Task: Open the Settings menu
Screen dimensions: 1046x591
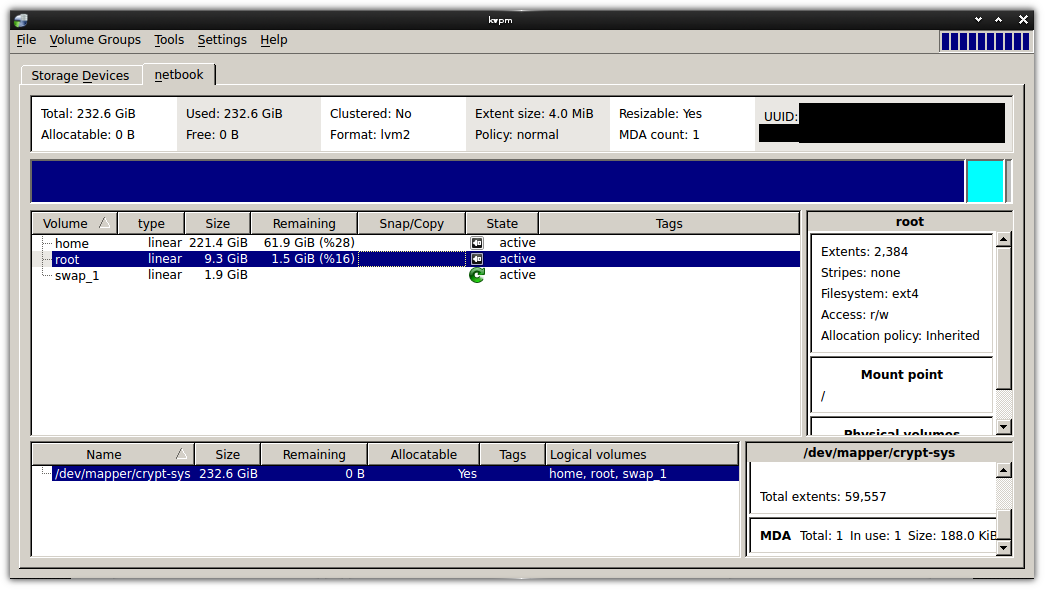Action: (x=221, y=40)
